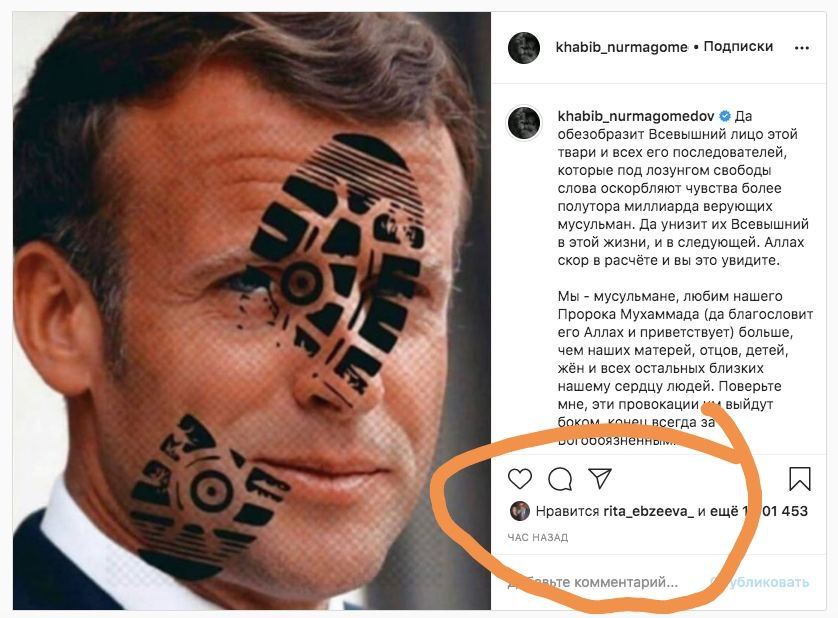Screen dimensions: 838x618
Task: Click the post photo with boot prints
Action: tap(252, 310)
